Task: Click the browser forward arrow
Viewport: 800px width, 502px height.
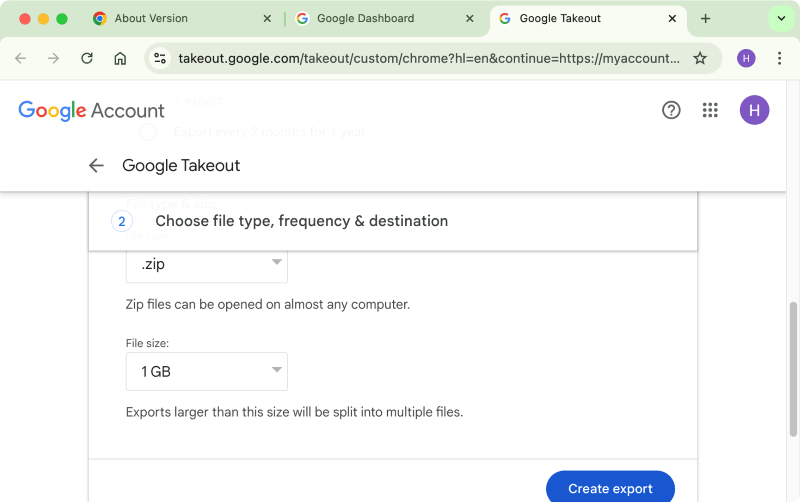Action: (53, 58)
